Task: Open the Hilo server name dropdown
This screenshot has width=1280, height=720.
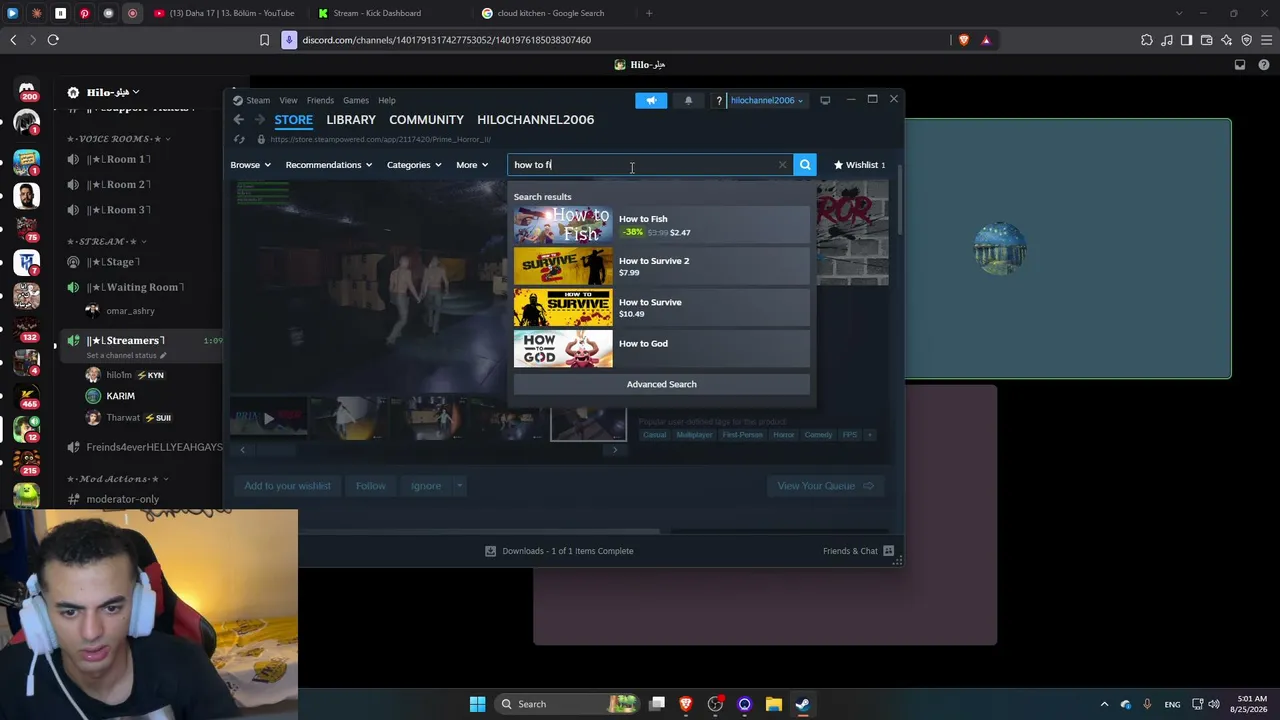Action: [x=111, y=93]
